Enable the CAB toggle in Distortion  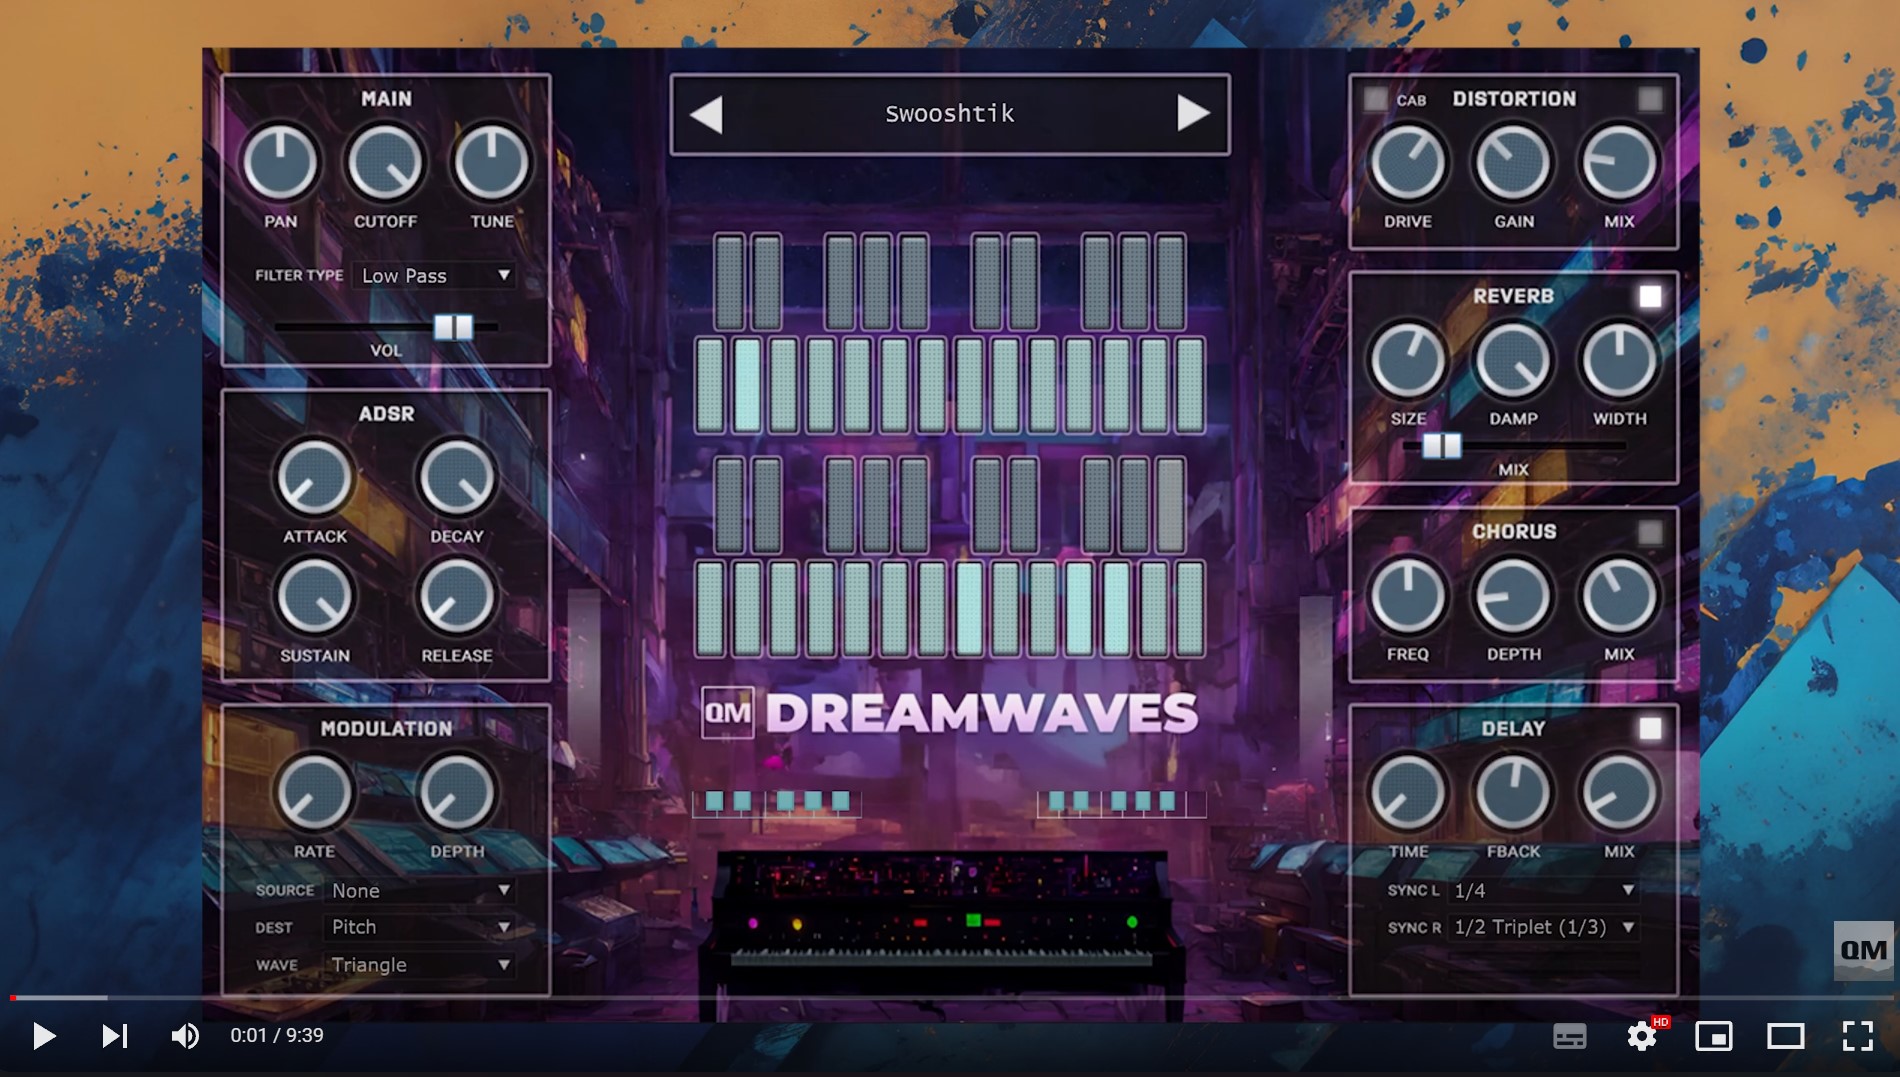(1374, 98)
